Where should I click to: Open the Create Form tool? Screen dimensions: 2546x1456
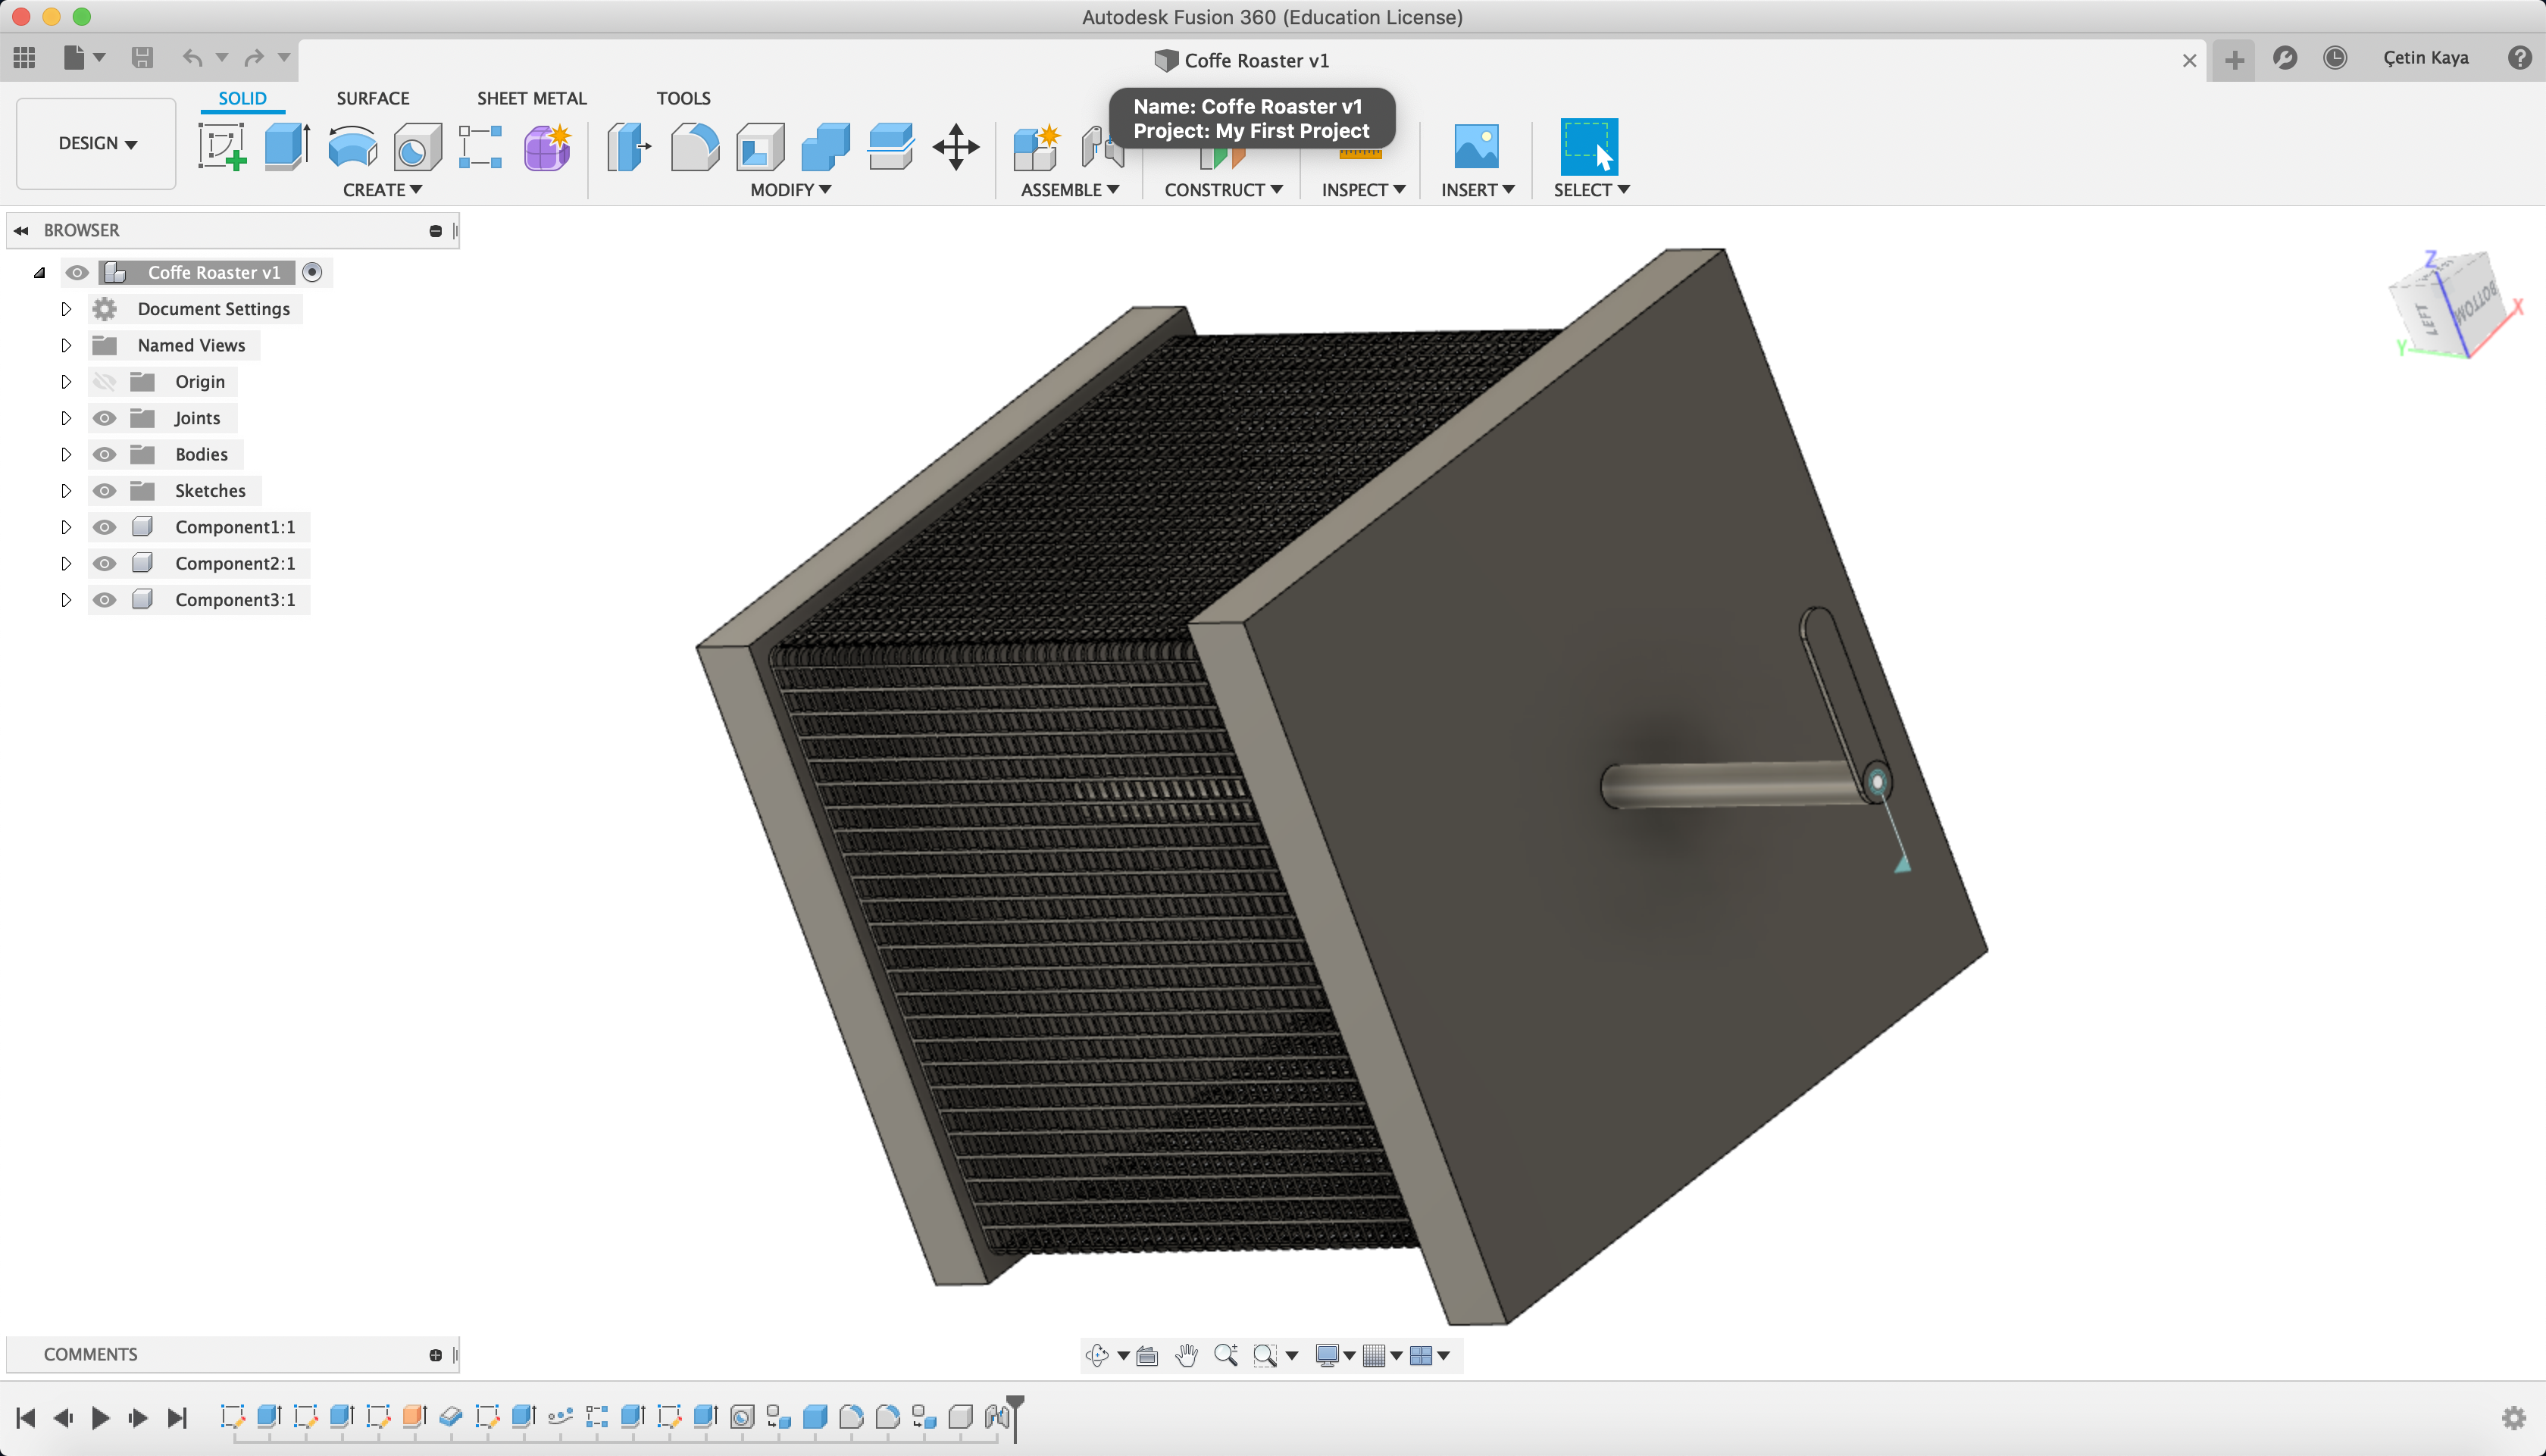547,147
